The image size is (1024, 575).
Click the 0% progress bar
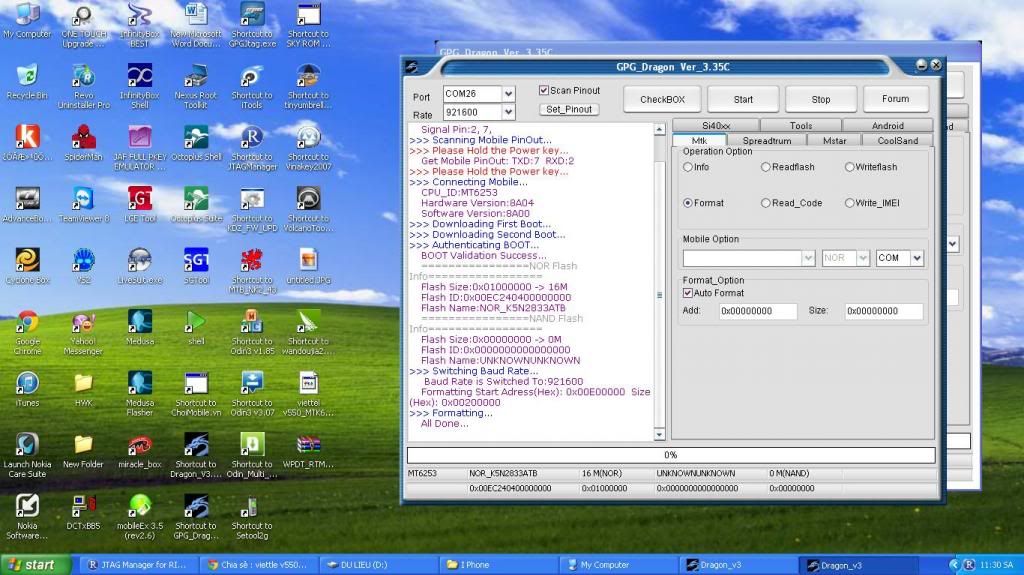point(671,455)
